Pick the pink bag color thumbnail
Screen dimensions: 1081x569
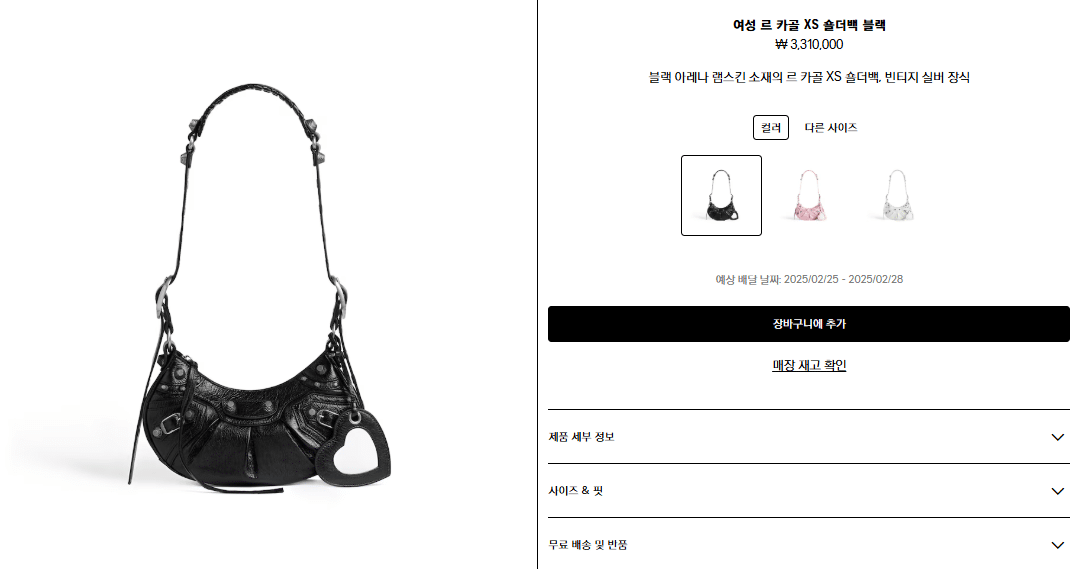click(809, 195)
